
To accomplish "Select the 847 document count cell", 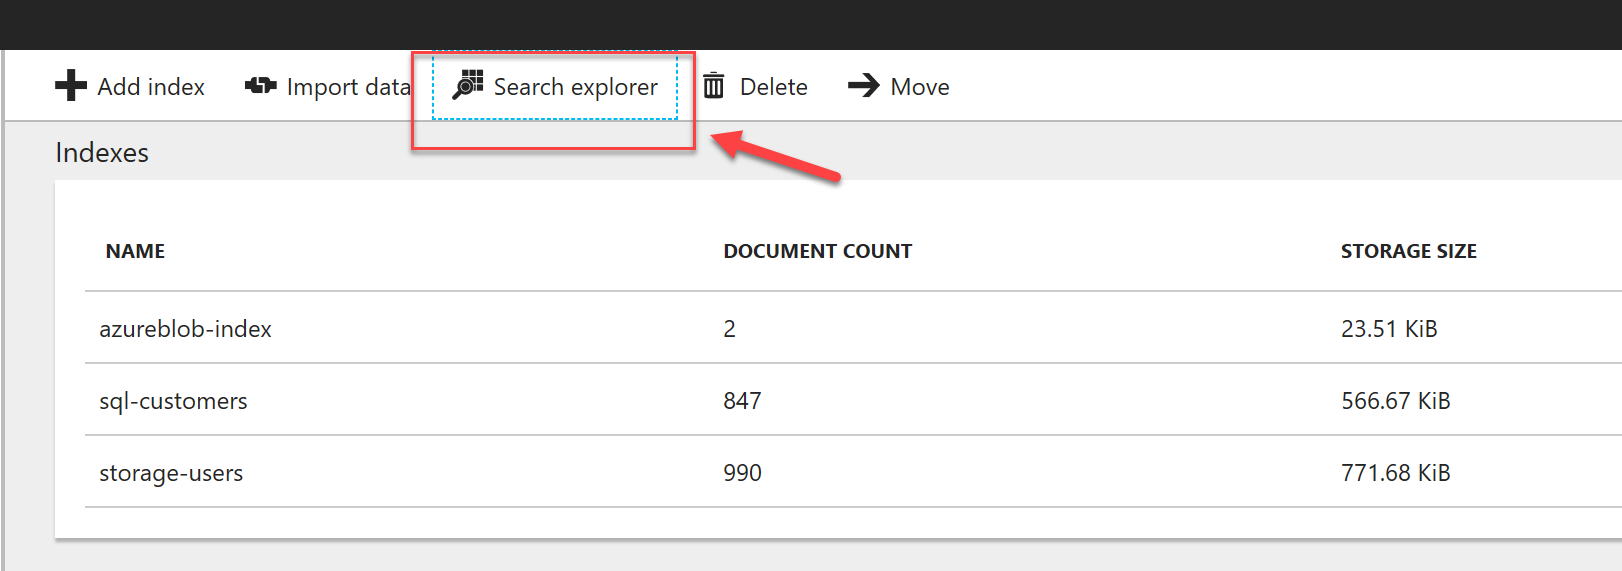I will coord(742,401).
